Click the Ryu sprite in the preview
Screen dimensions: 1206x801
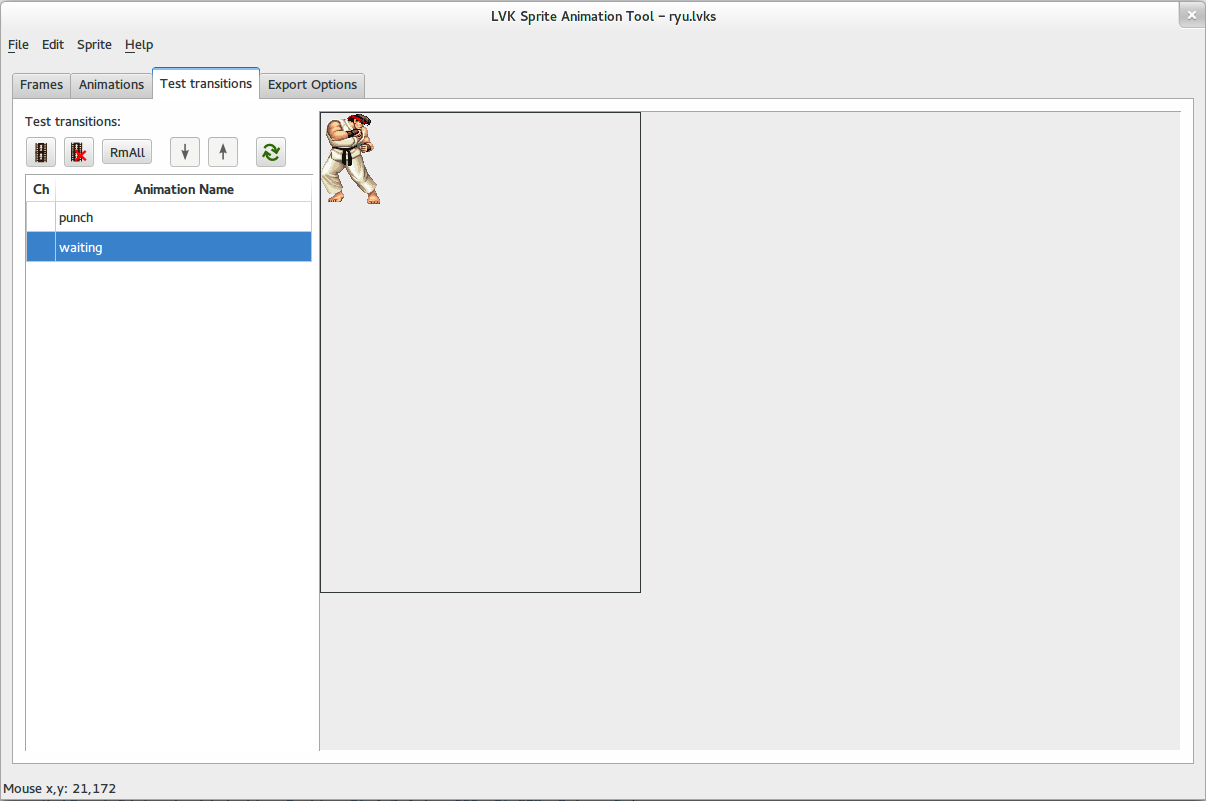[x=352, y=158]
